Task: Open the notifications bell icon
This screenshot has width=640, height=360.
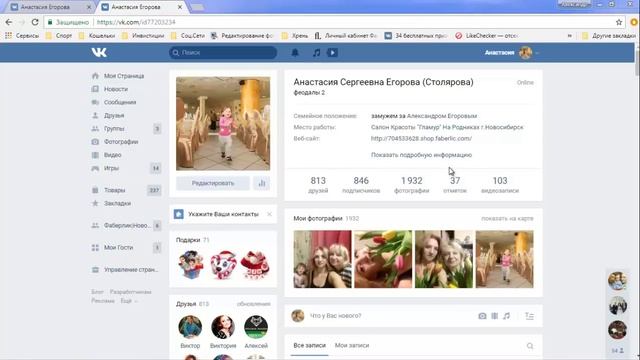Action: 295,53
